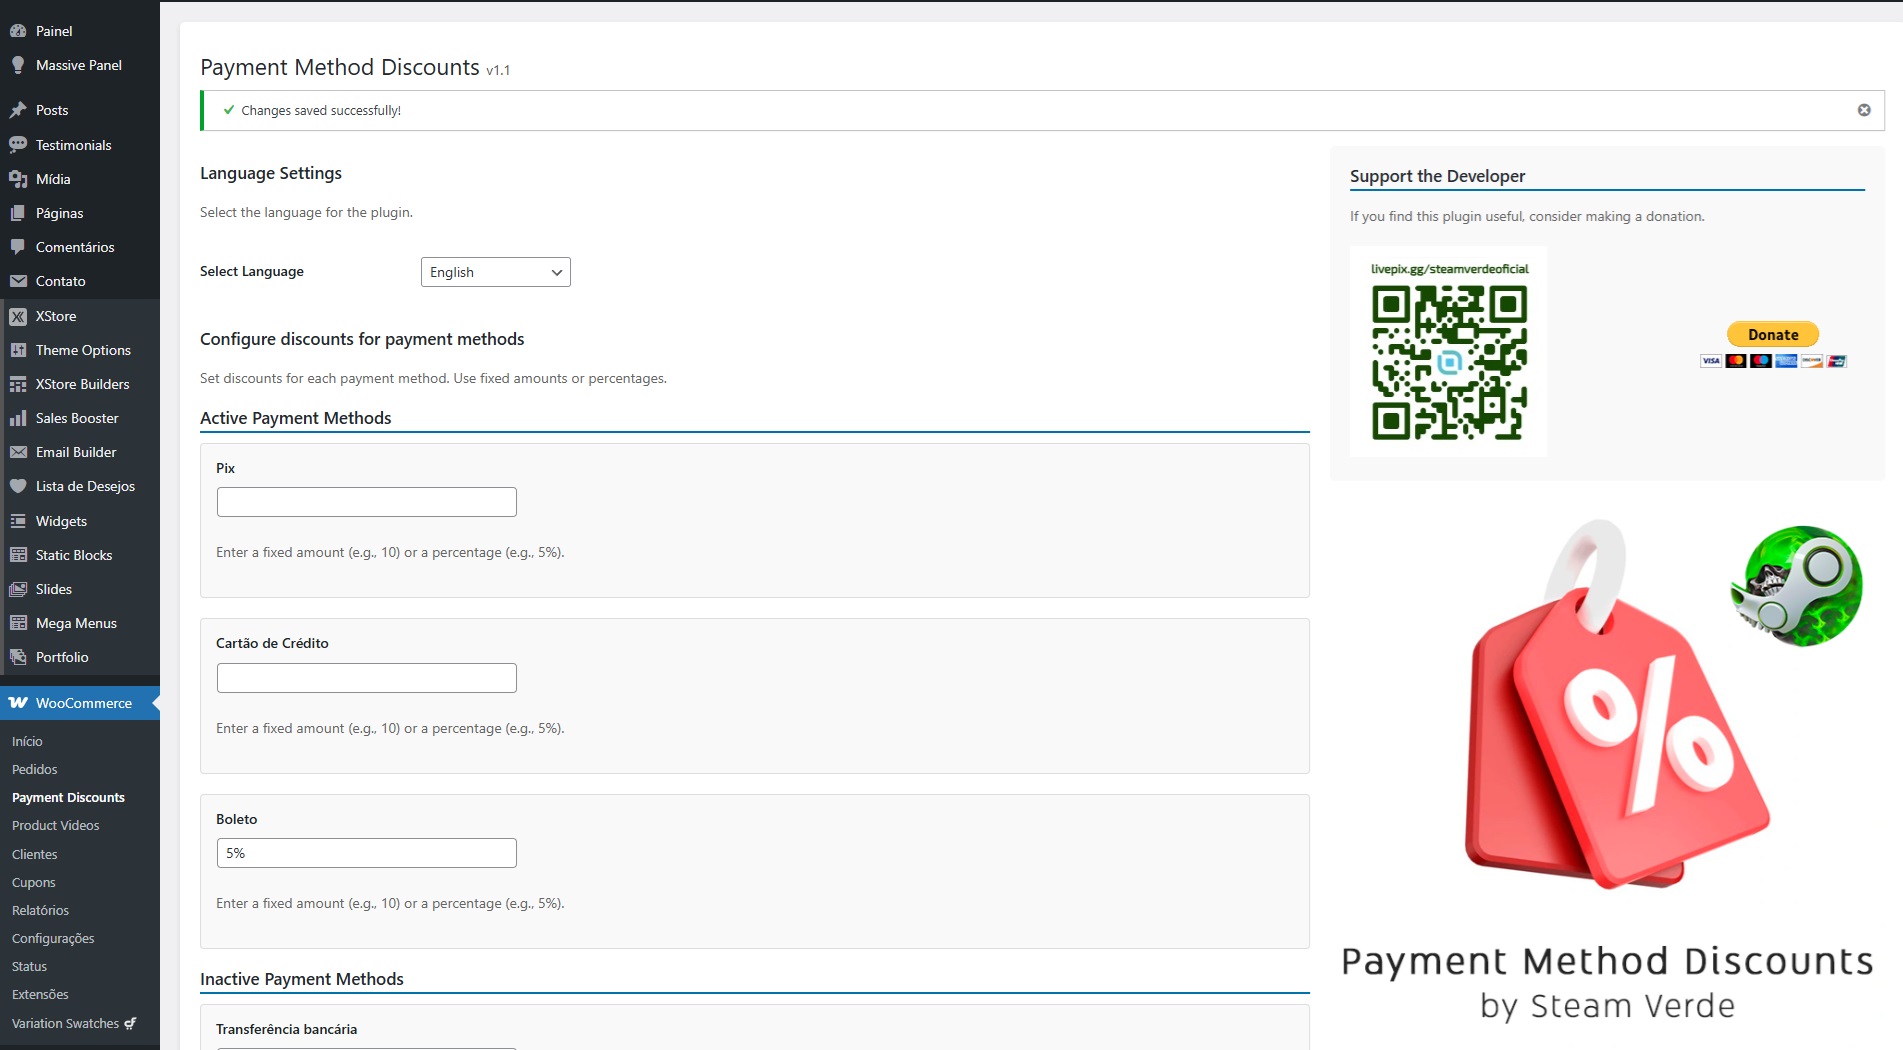The height and width of the screenshot is (1050, 1903).
Task: Click the XStore Builders icon
Action: pos(18,384)
